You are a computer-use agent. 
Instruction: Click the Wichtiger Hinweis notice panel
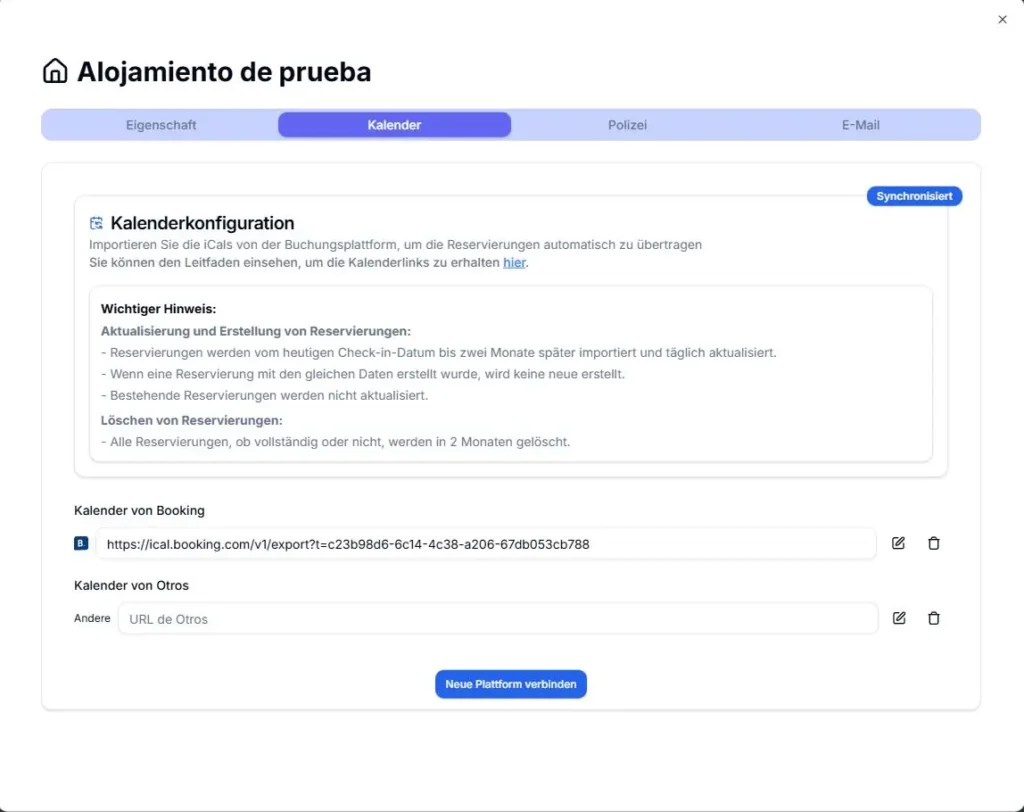click(511, 374)
